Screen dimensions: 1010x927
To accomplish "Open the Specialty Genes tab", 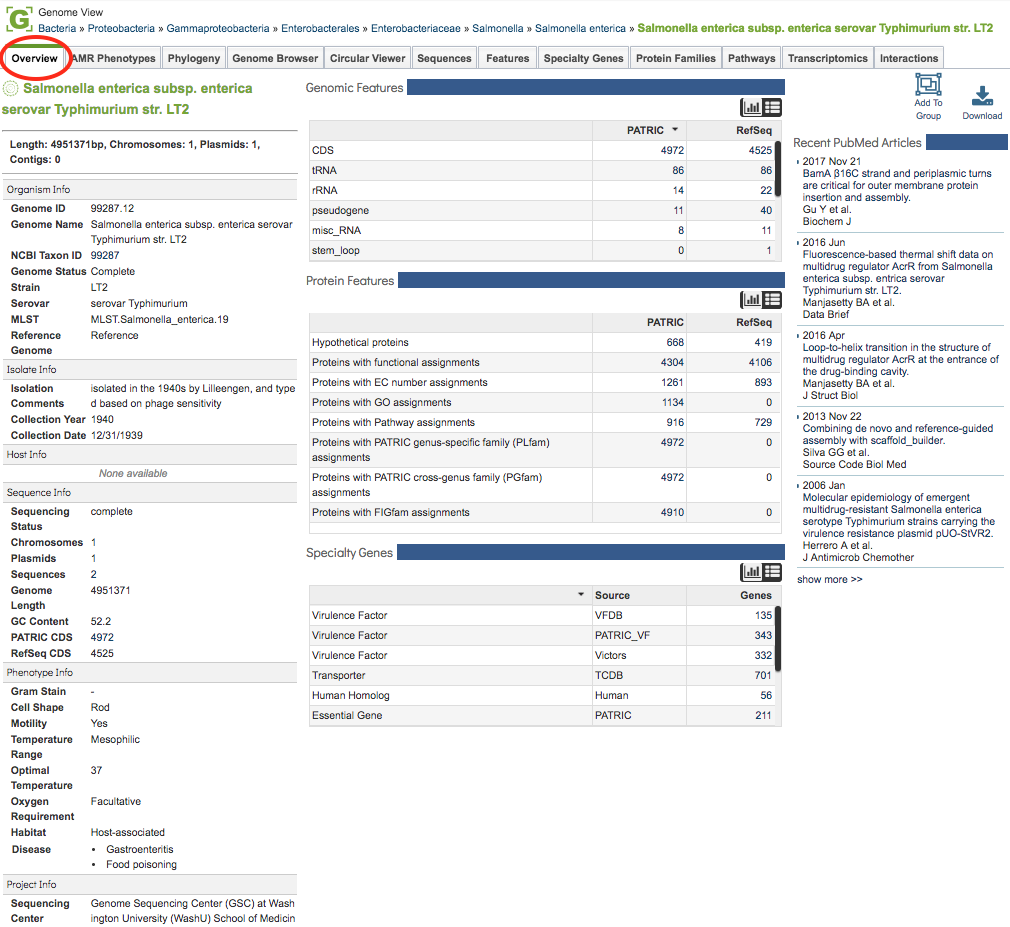I will [x=584, y=58].
